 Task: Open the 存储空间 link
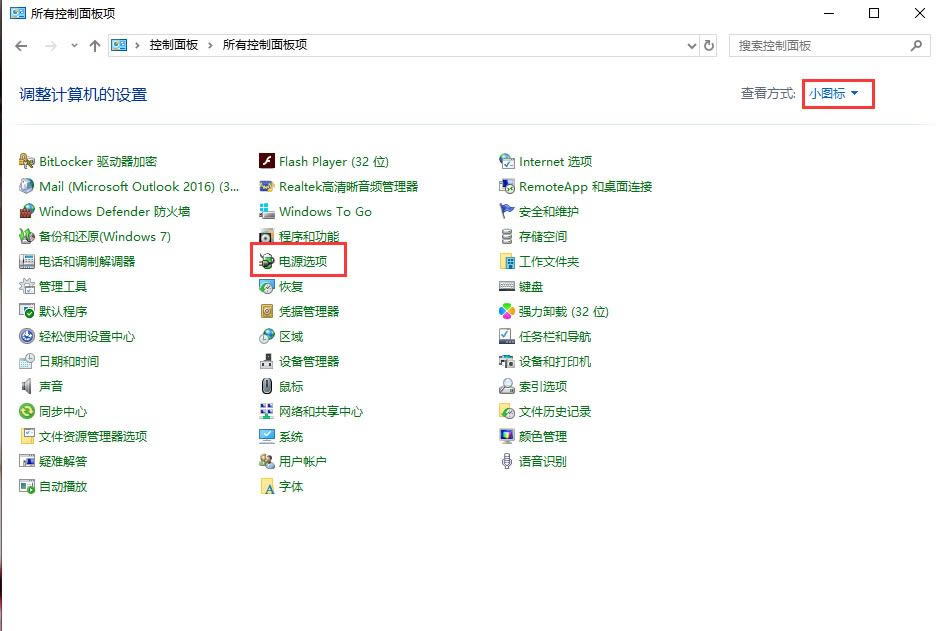click(543, 236)
